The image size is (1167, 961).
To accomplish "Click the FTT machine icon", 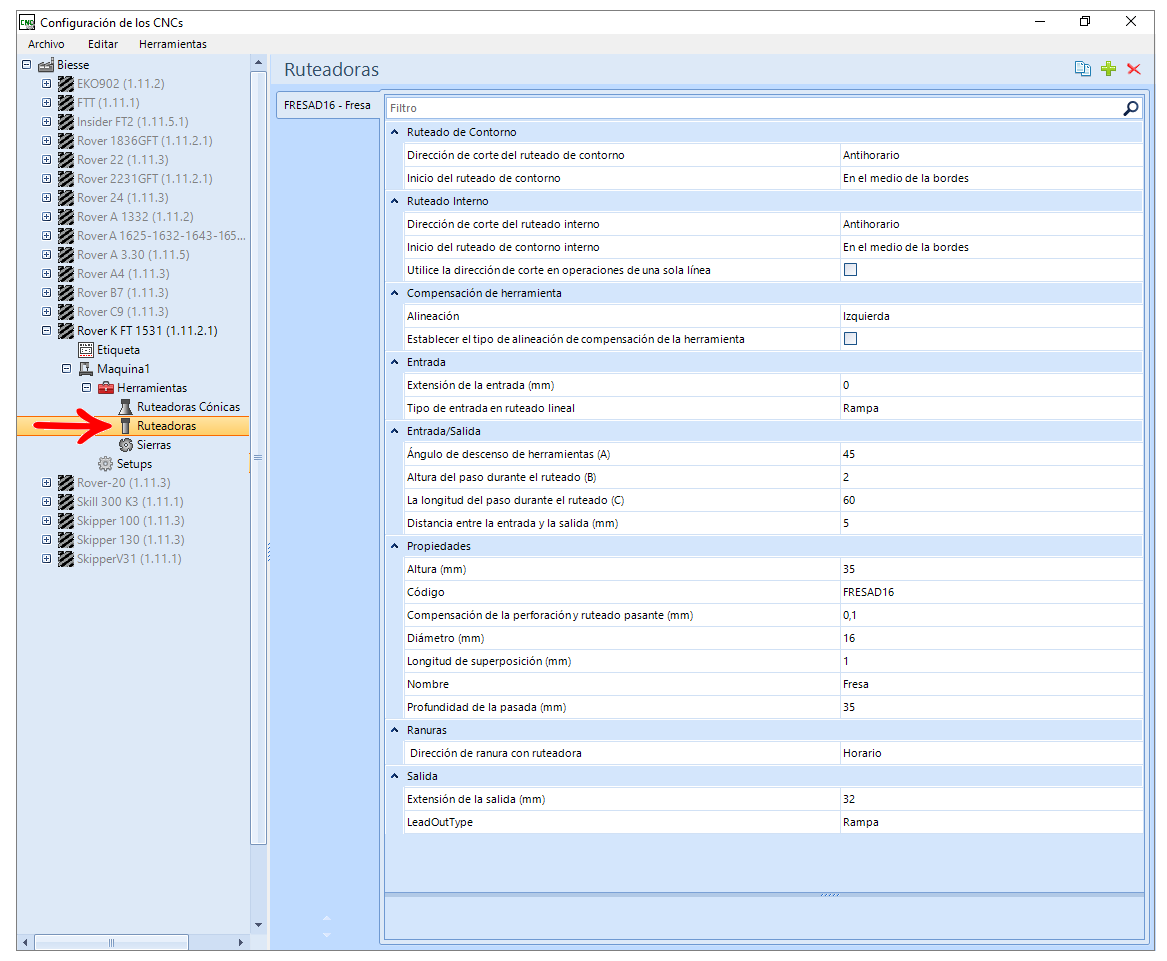I will pyautogui.click(x=66, y=103).
